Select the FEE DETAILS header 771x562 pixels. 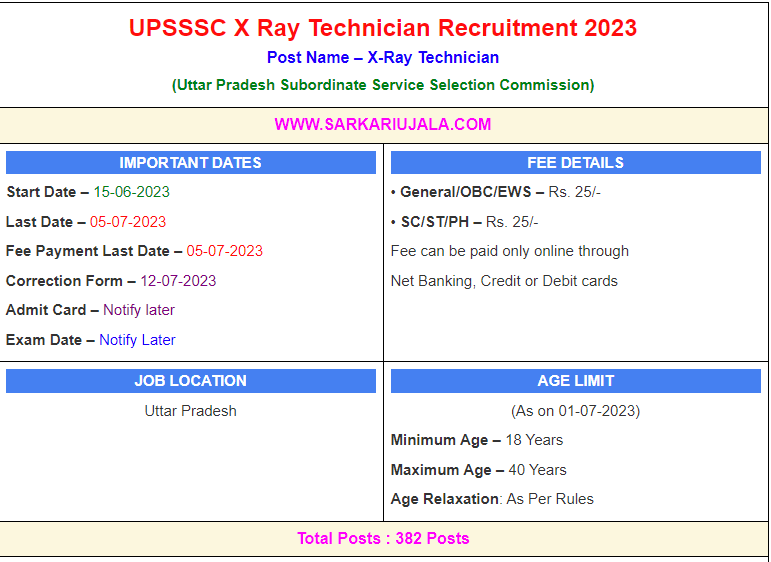click(x=575, y=163)
